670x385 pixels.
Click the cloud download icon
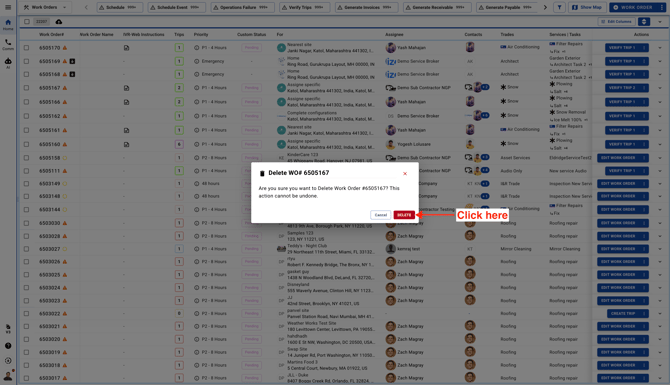[59, 21]
